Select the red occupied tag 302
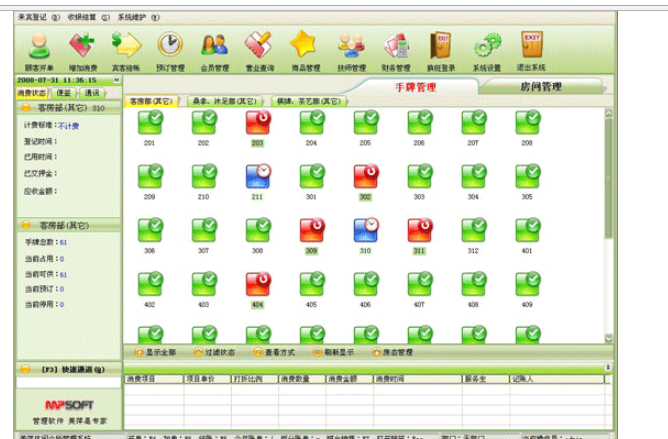 click(x=366, y=182)
